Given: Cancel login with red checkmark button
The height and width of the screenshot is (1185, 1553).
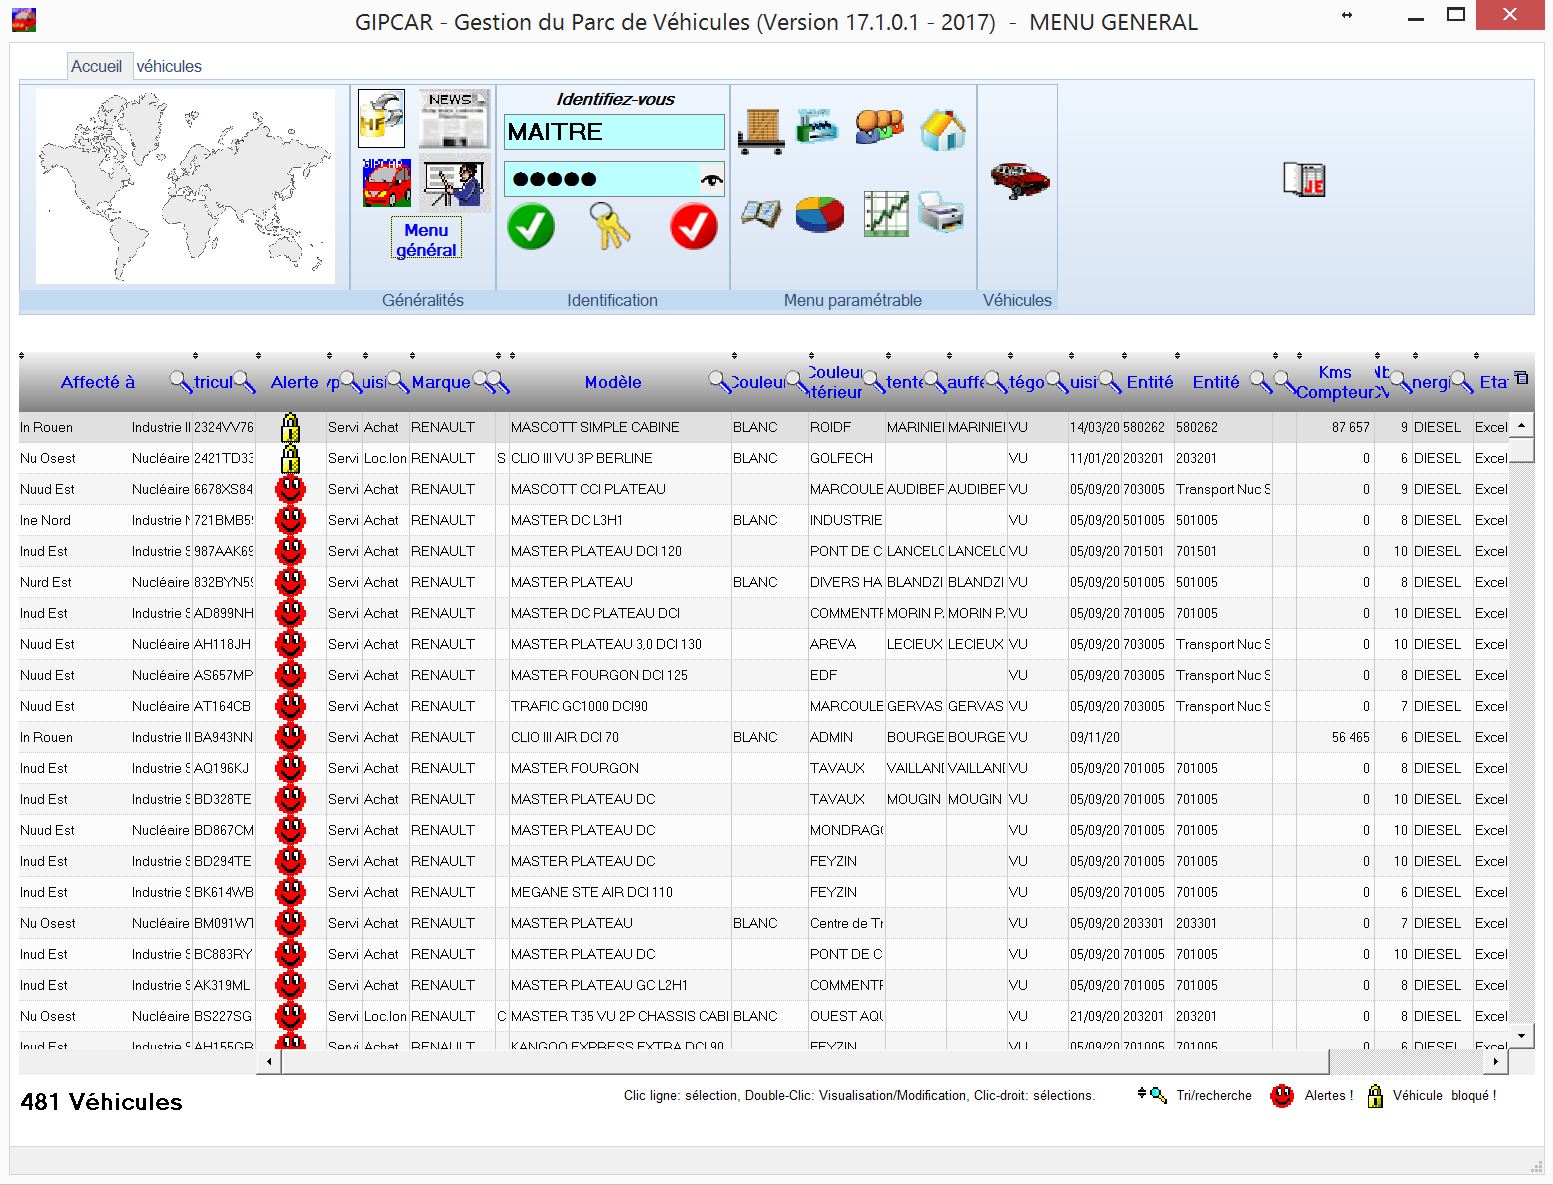Looking at the screenshot, I should point(693,227).
